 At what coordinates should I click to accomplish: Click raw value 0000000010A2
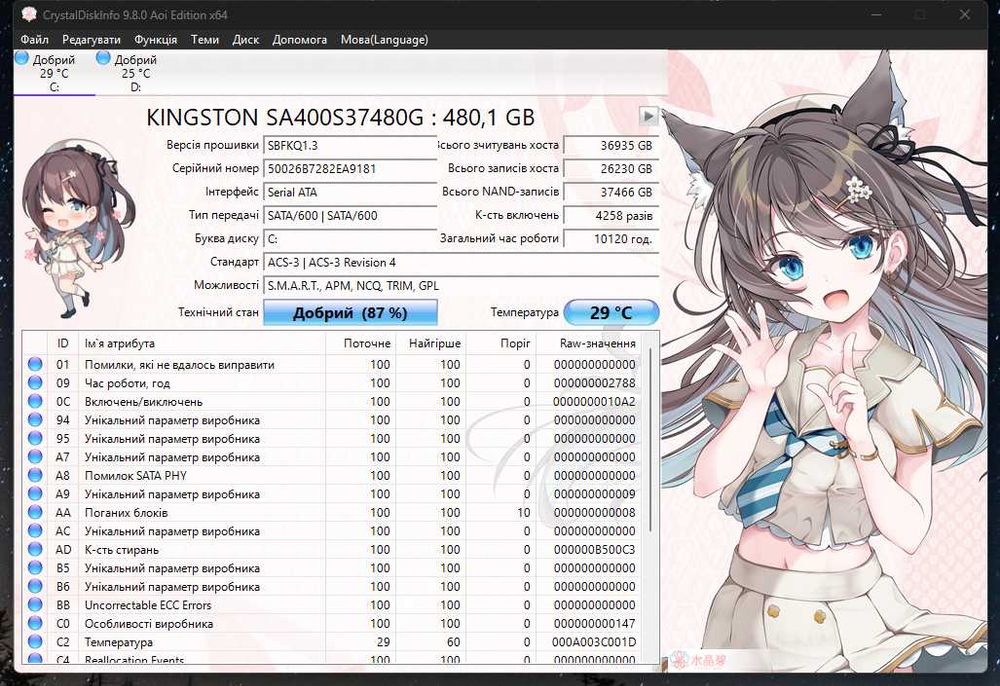click(x=594, y=402)
